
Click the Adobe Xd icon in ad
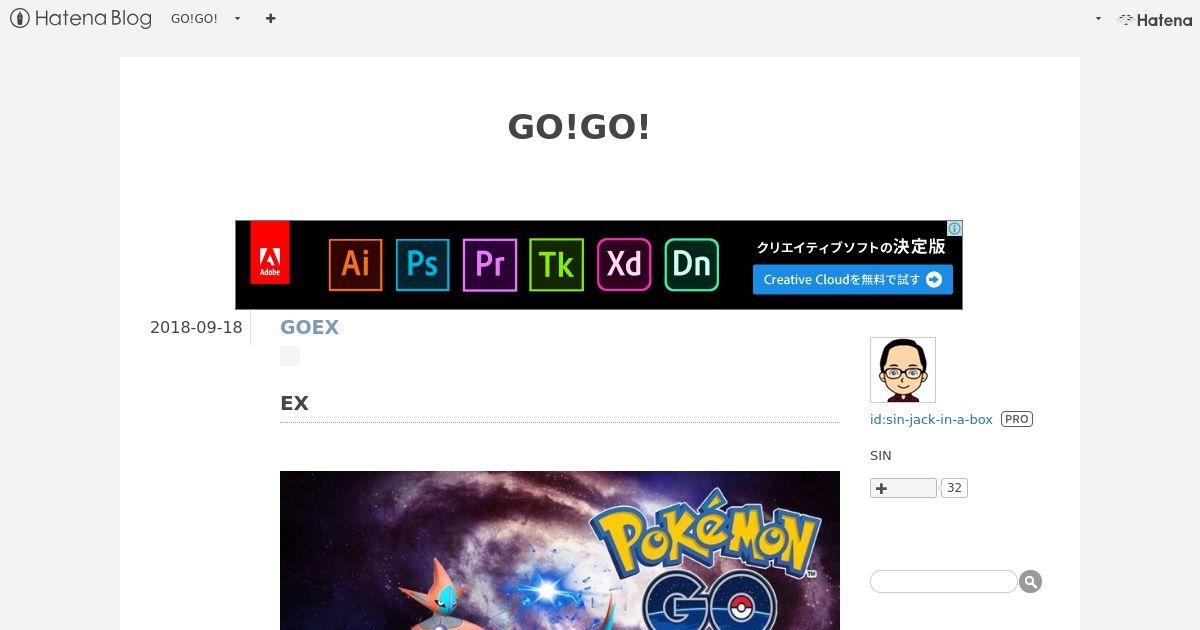[x=624, y=264]
